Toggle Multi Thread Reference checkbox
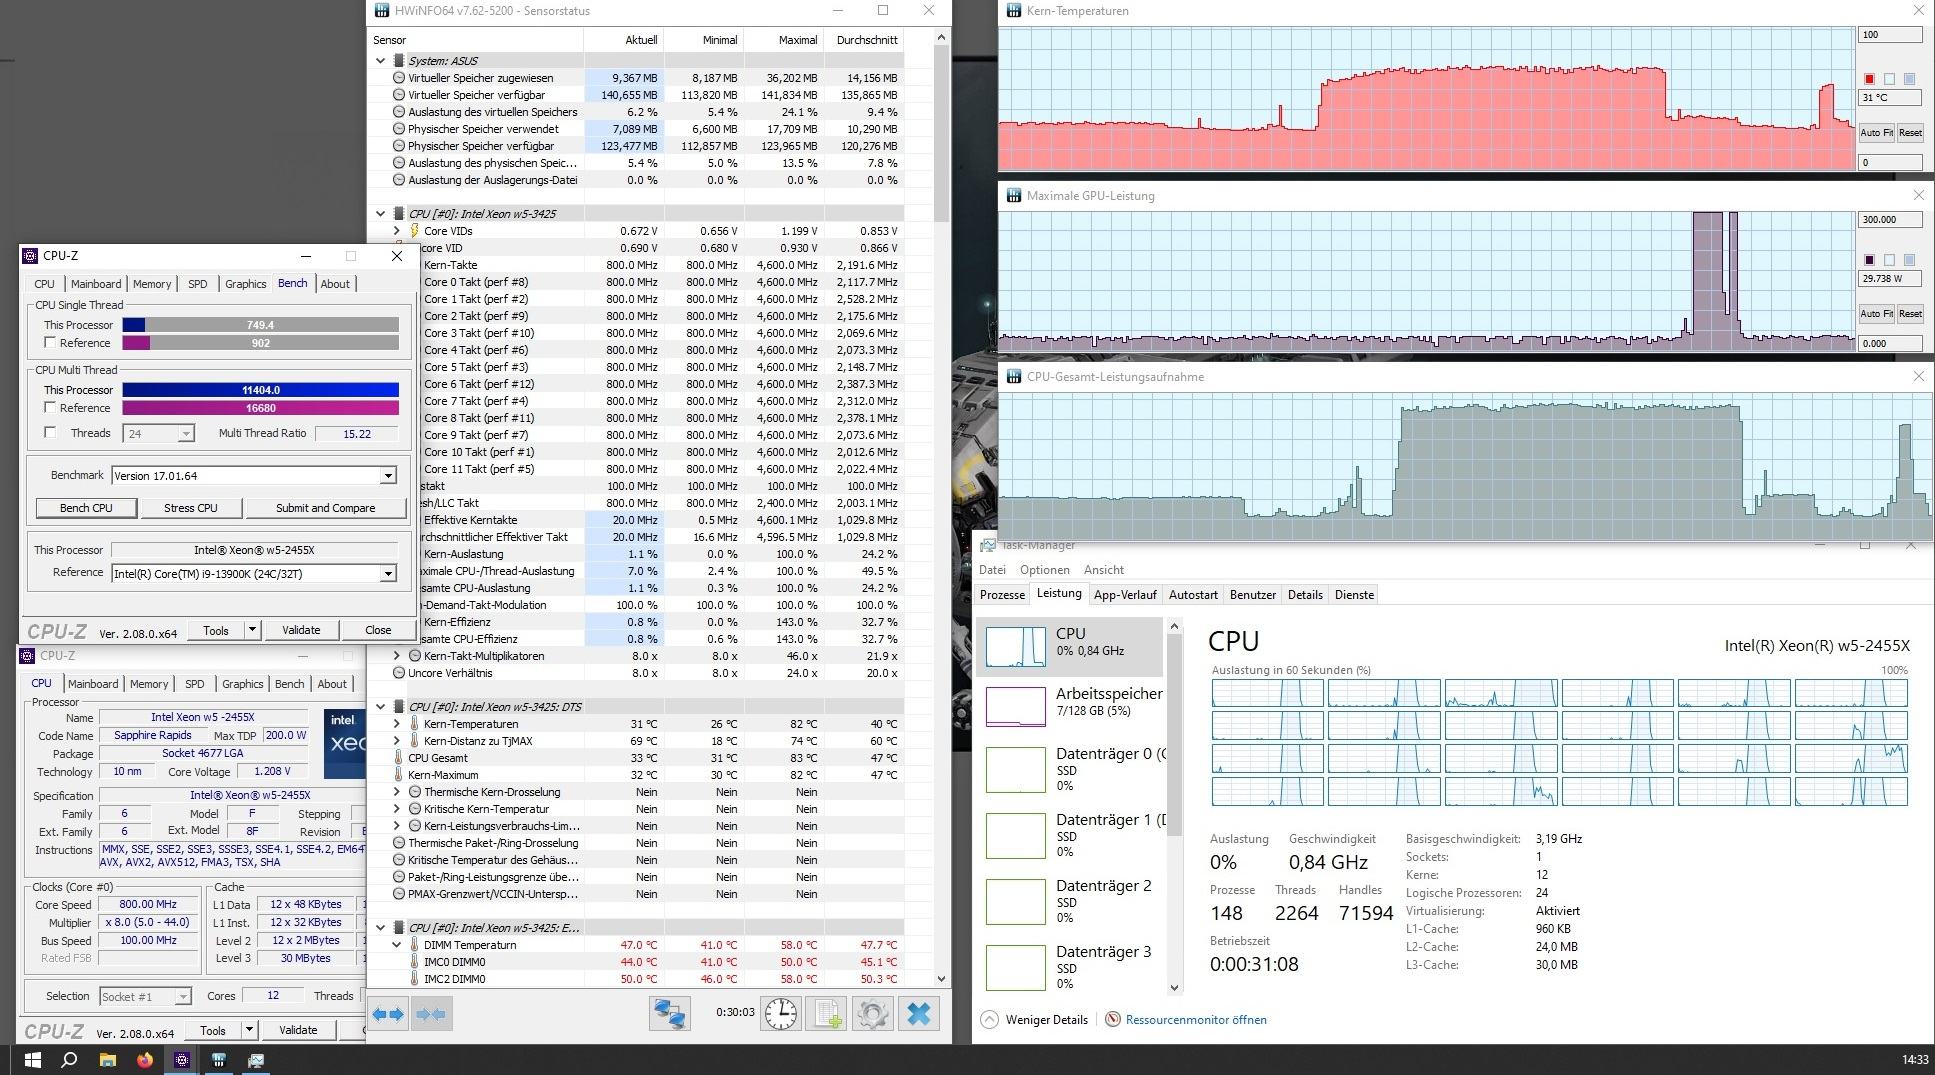The width and height of the screenshot is (1935, 1075). click(x=50, y=408)
